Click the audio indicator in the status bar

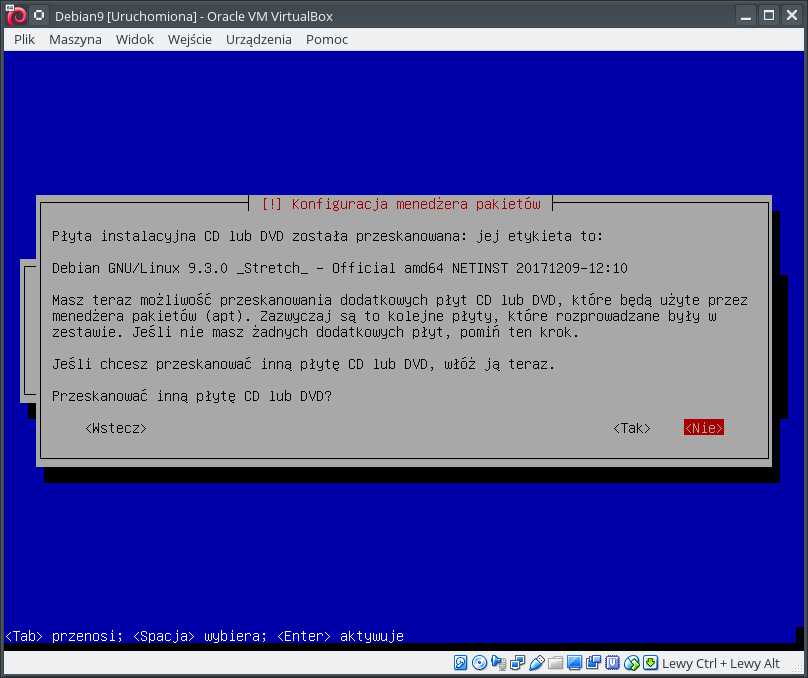[499, 663]
